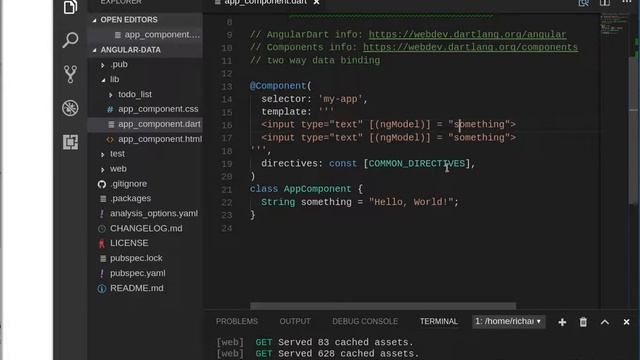Open the Debug view icon
640x360 pixels.
click(70, 108)
